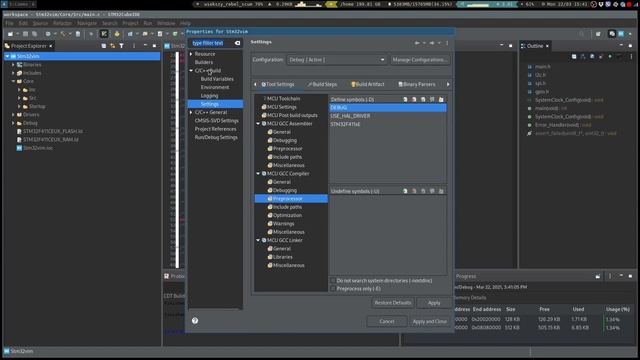The width and height of the screenshot is (640, 360).
Task: Open the Navigate menu in menu bar
Action: pyautogui.click(x=87, y=23)
